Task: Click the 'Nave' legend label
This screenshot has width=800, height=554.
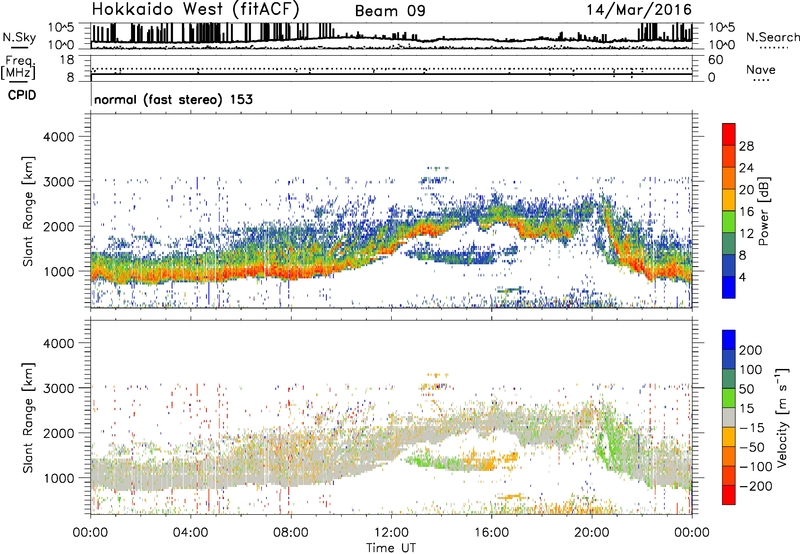Action: (761, 70)
